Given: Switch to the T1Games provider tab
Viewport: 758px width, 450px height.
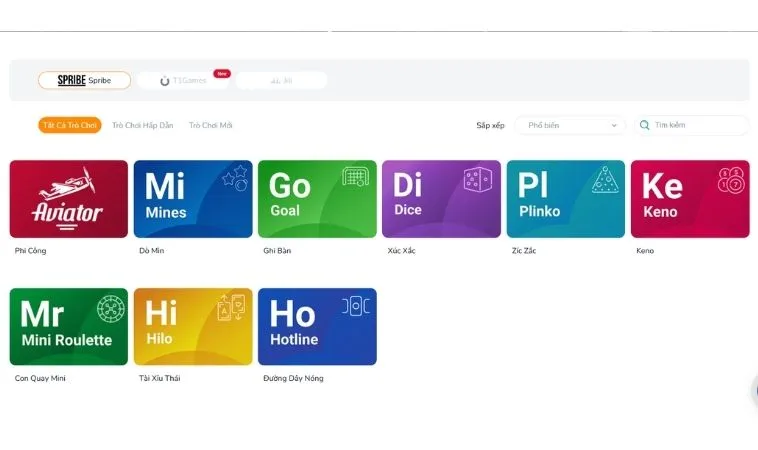Looking at the screenshot, I should coord(184,80).
